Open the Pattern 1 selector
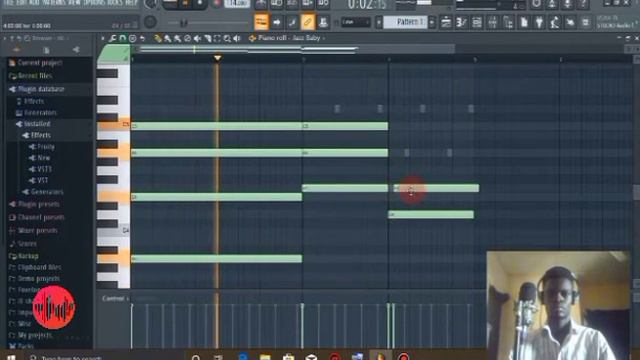Image resolution: width=640 pixels, height=360 pixels. click(x=406, y=22)
